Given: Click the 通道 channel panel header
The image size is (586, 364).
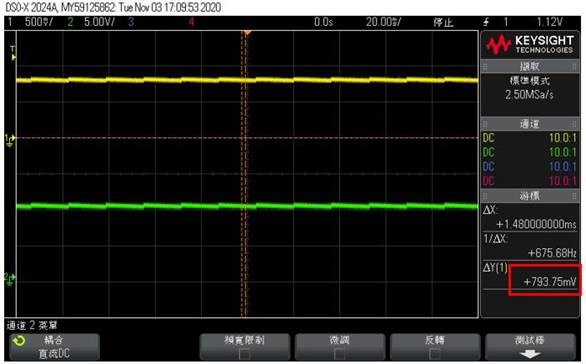Looking at the screenshot, I should coord(530,124).
